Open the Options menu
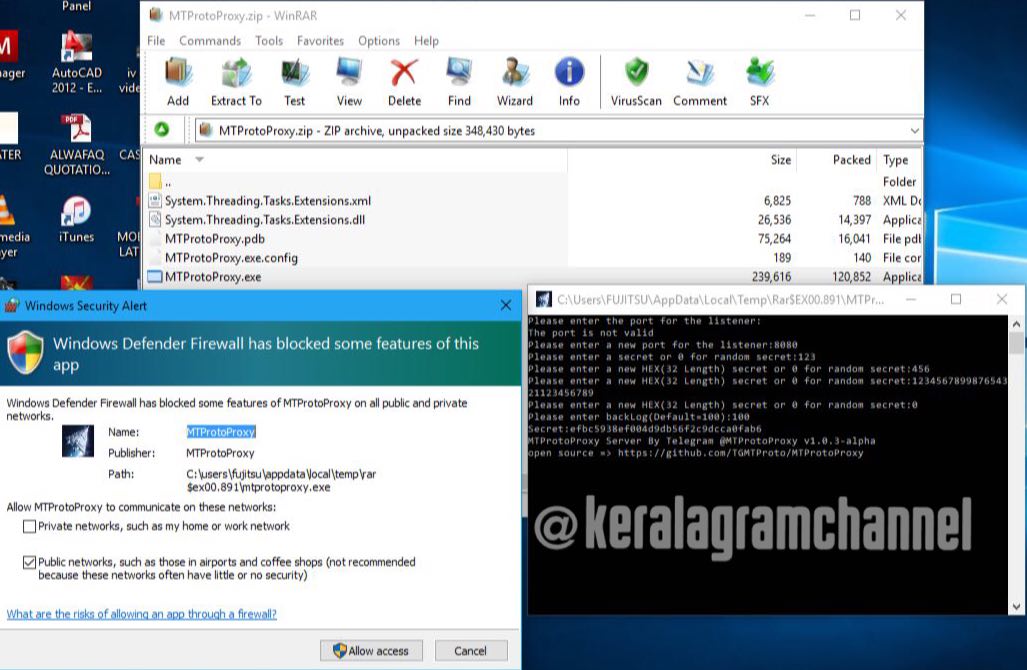The height and width of the screenshot is (670, 1027). point(379,41)
